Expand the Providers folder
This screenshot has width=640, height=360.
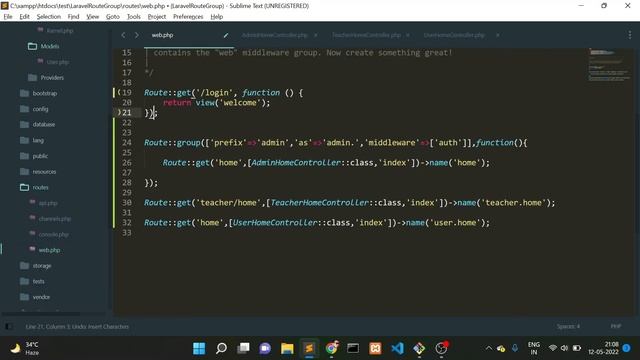pos(46,78)
